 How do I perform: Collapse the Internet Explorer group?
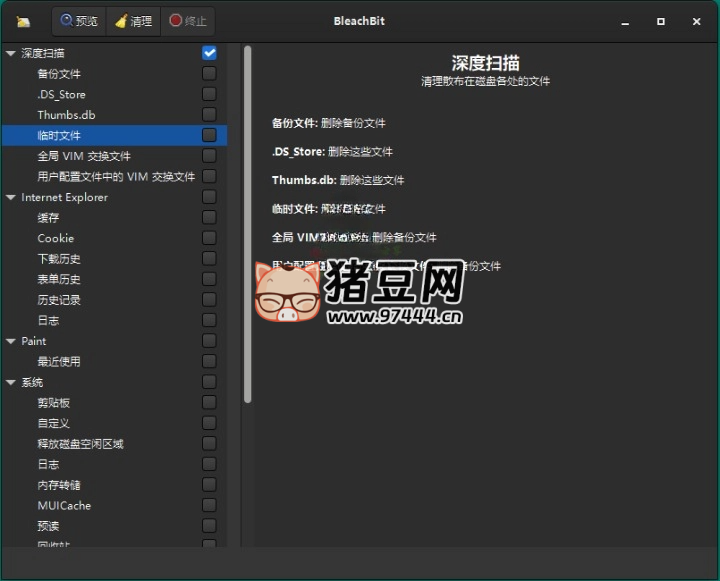[x=10, y=197]
